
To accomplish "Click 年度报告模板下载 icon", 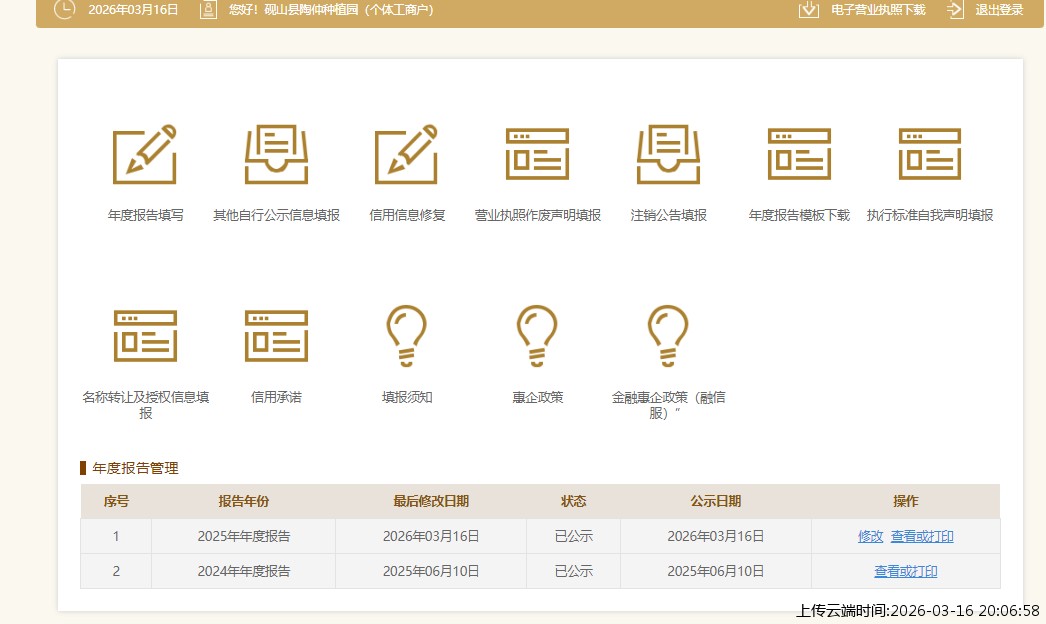I will (x=799, y=155).
